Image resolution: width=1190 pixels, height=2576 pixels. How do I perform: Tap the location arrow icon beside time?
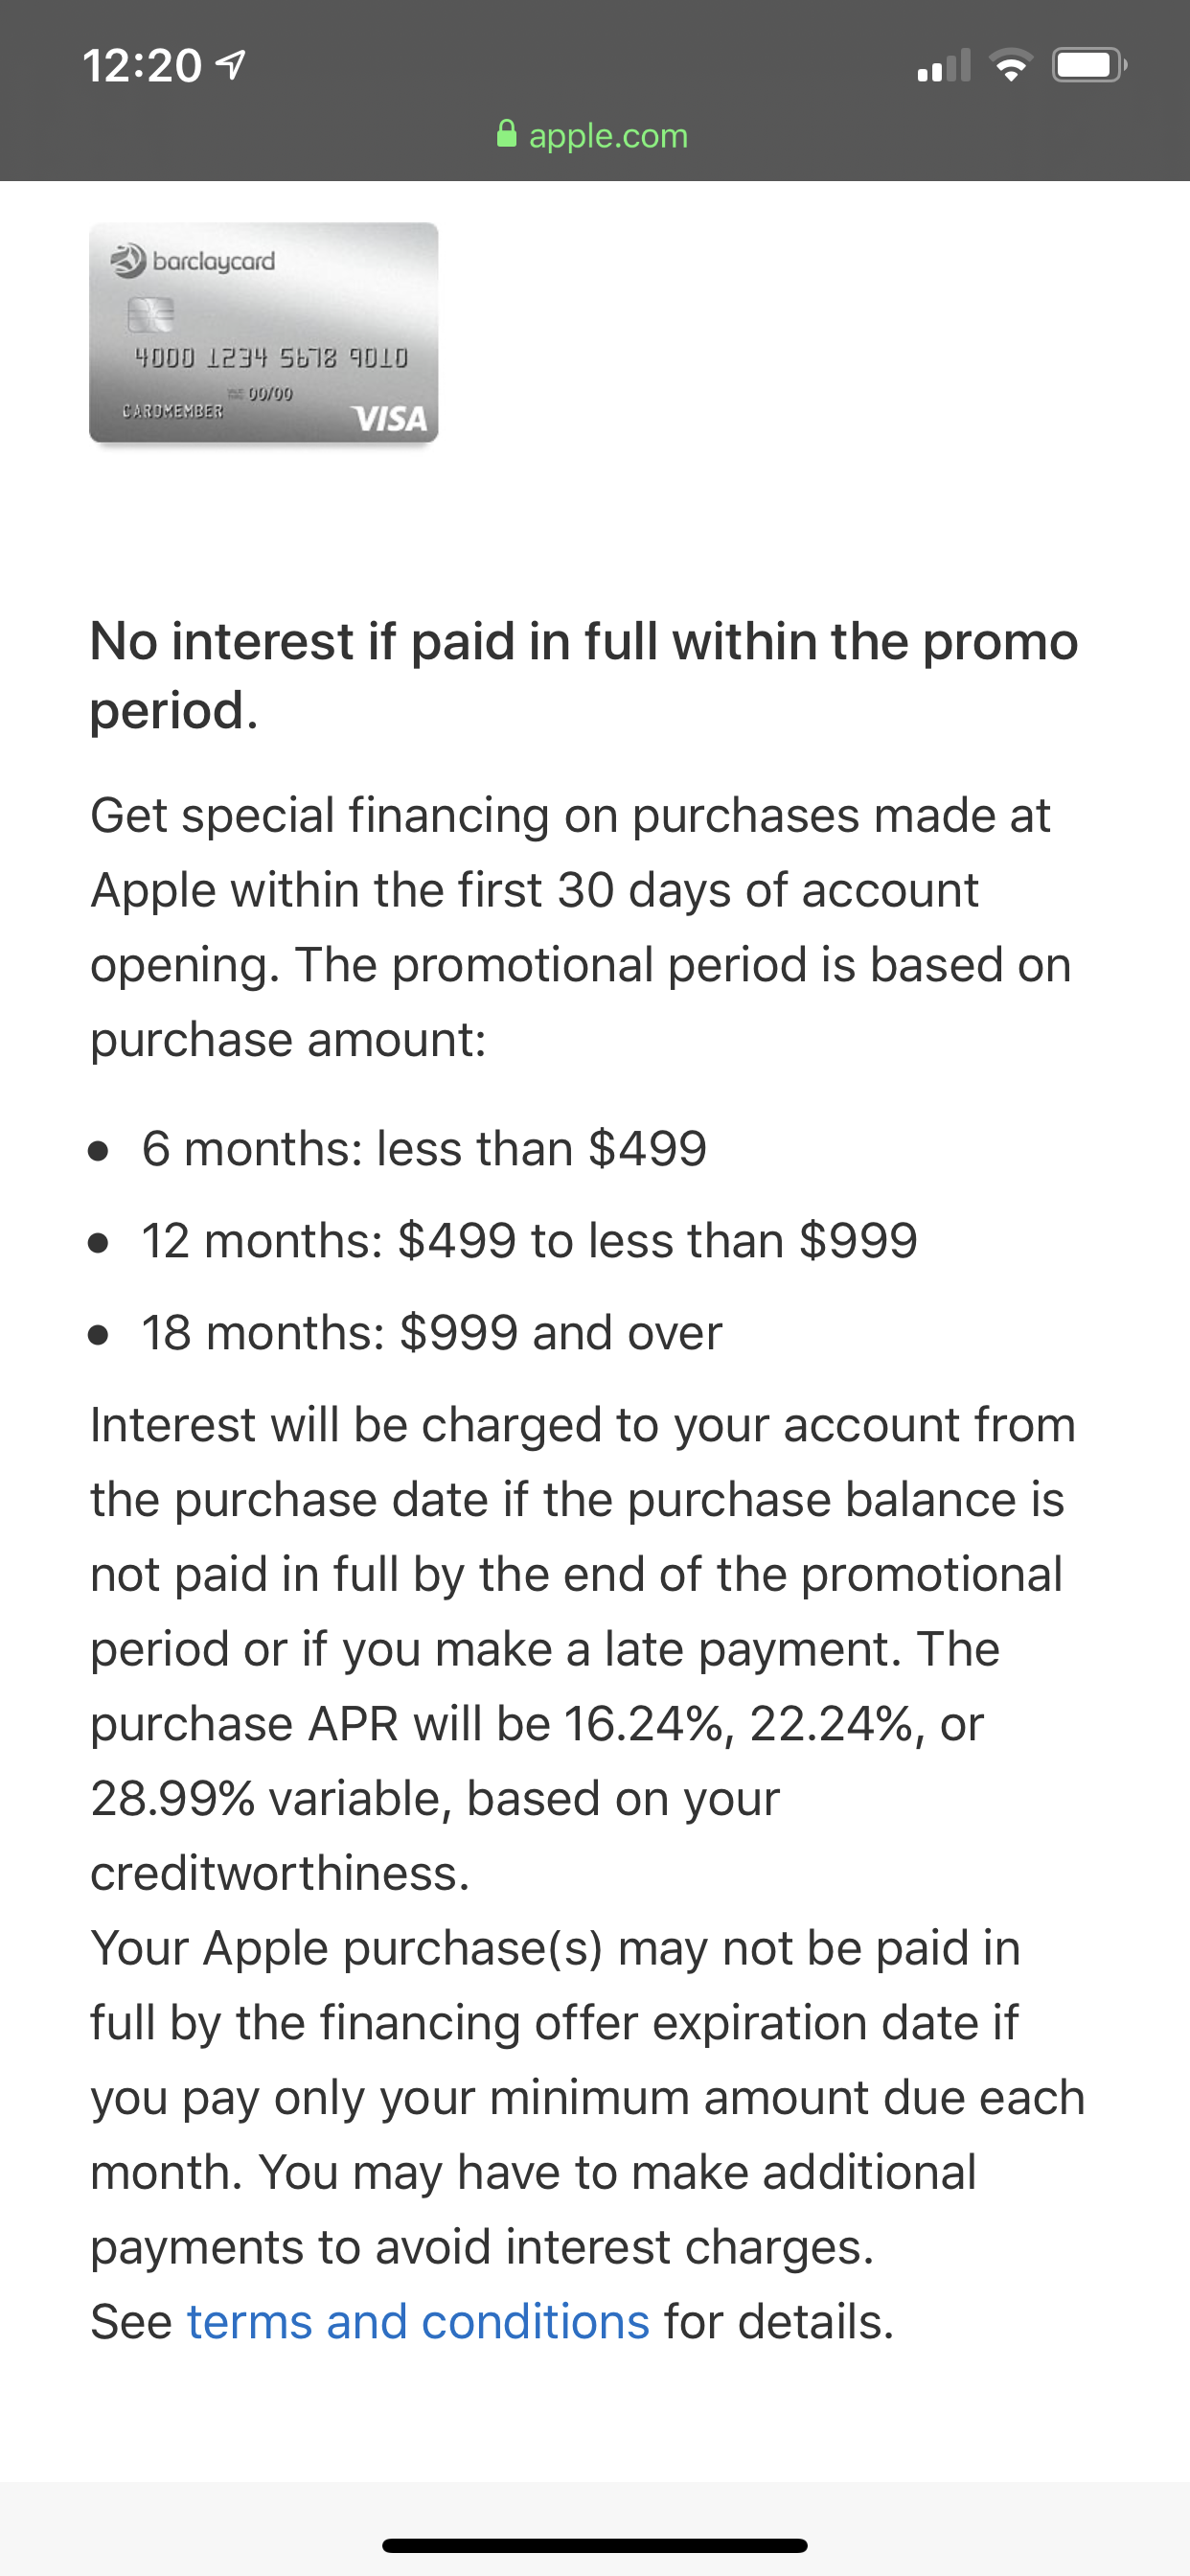[231, 65]
